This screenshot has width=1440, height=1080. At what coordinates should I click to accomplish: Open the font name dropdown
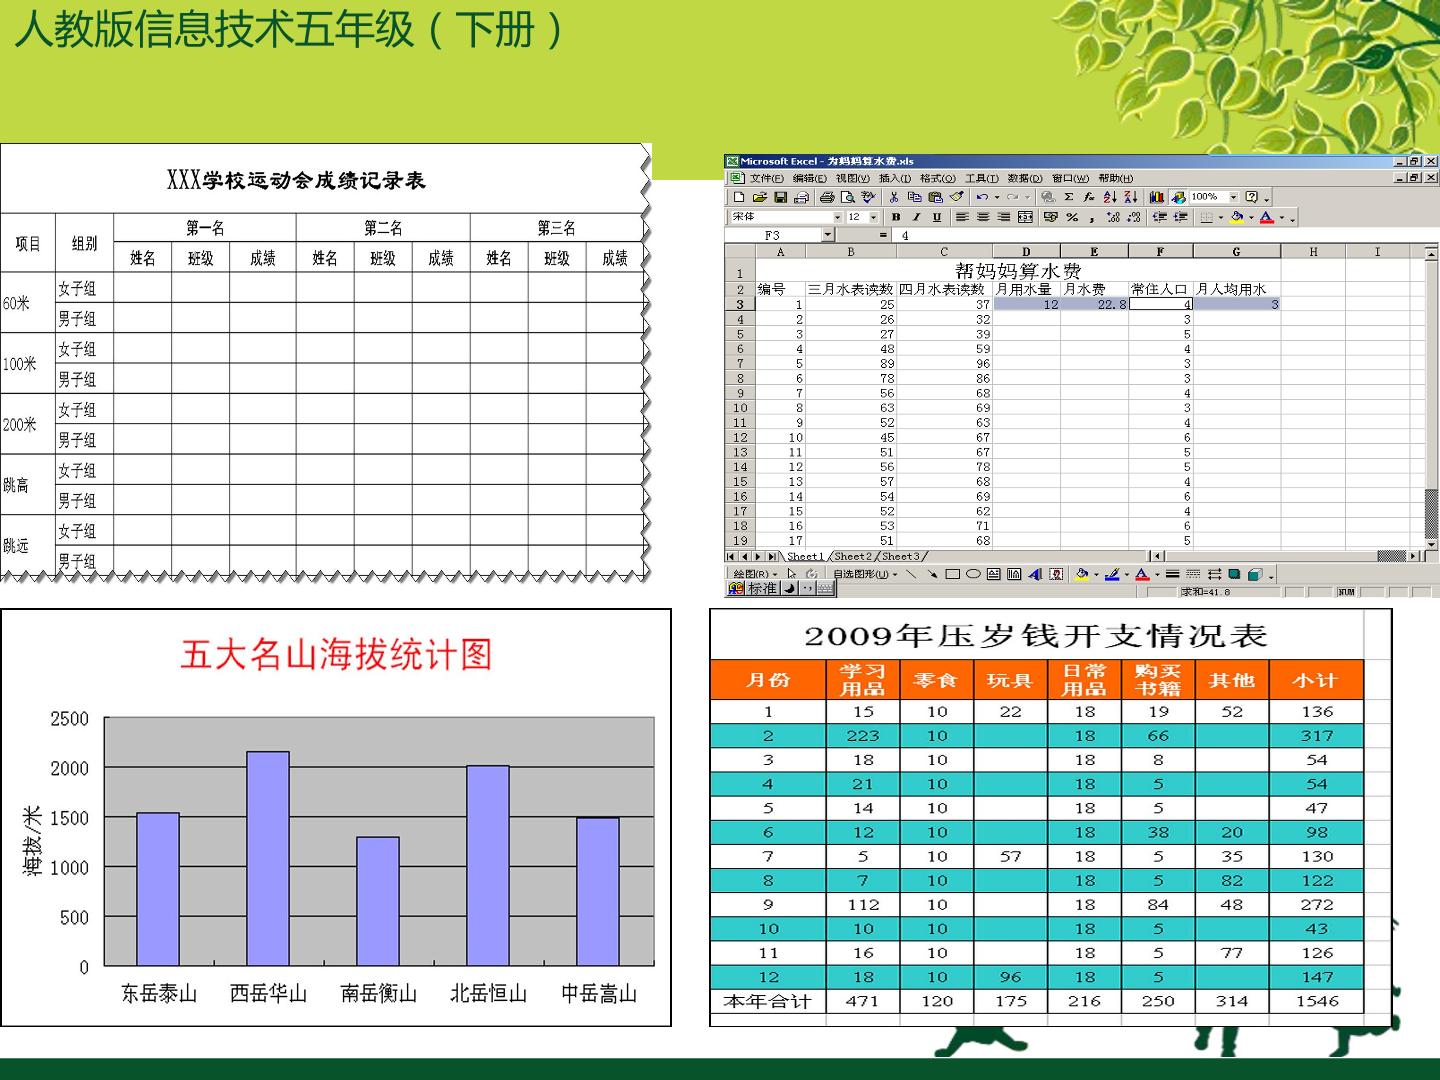pos(838,217)
